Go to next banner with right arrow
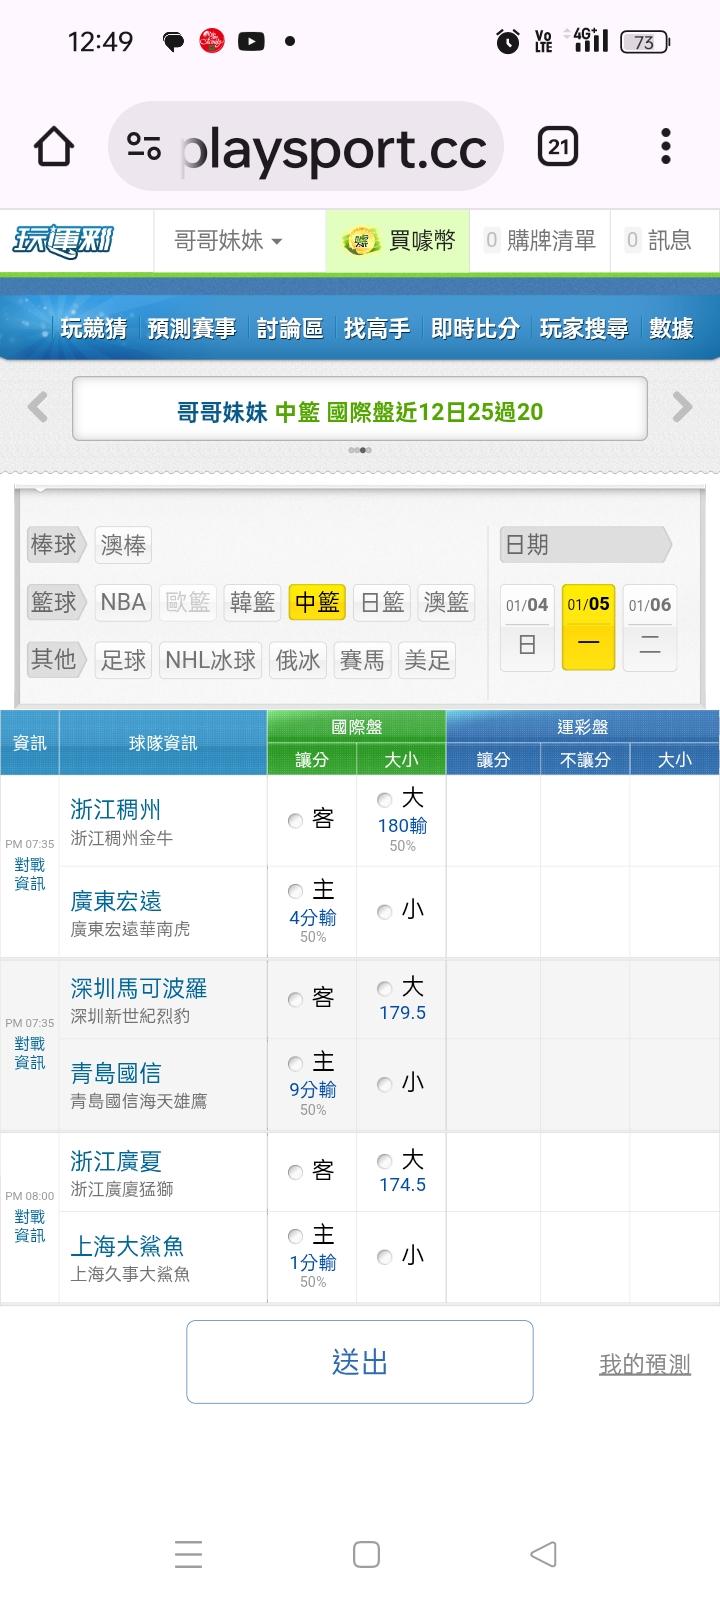720x1604 pixels. pos(682,408)
